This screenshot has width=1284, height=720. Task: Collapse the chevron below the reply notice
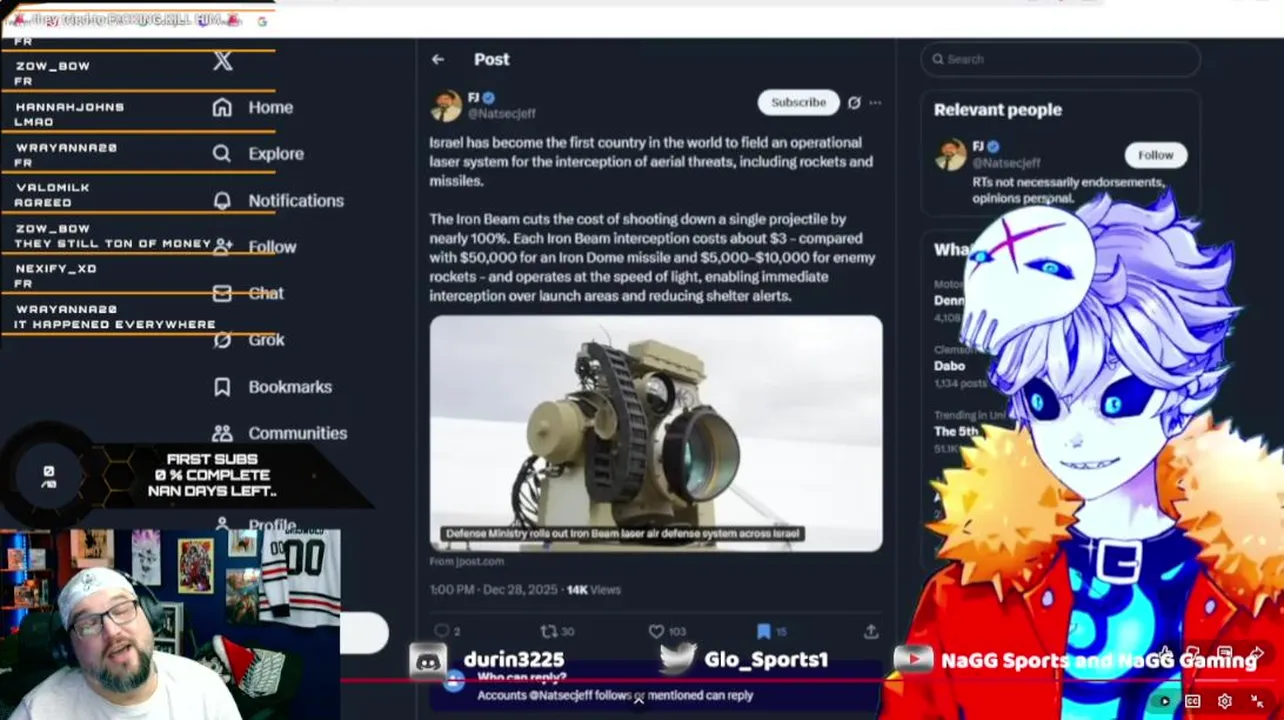638,700
